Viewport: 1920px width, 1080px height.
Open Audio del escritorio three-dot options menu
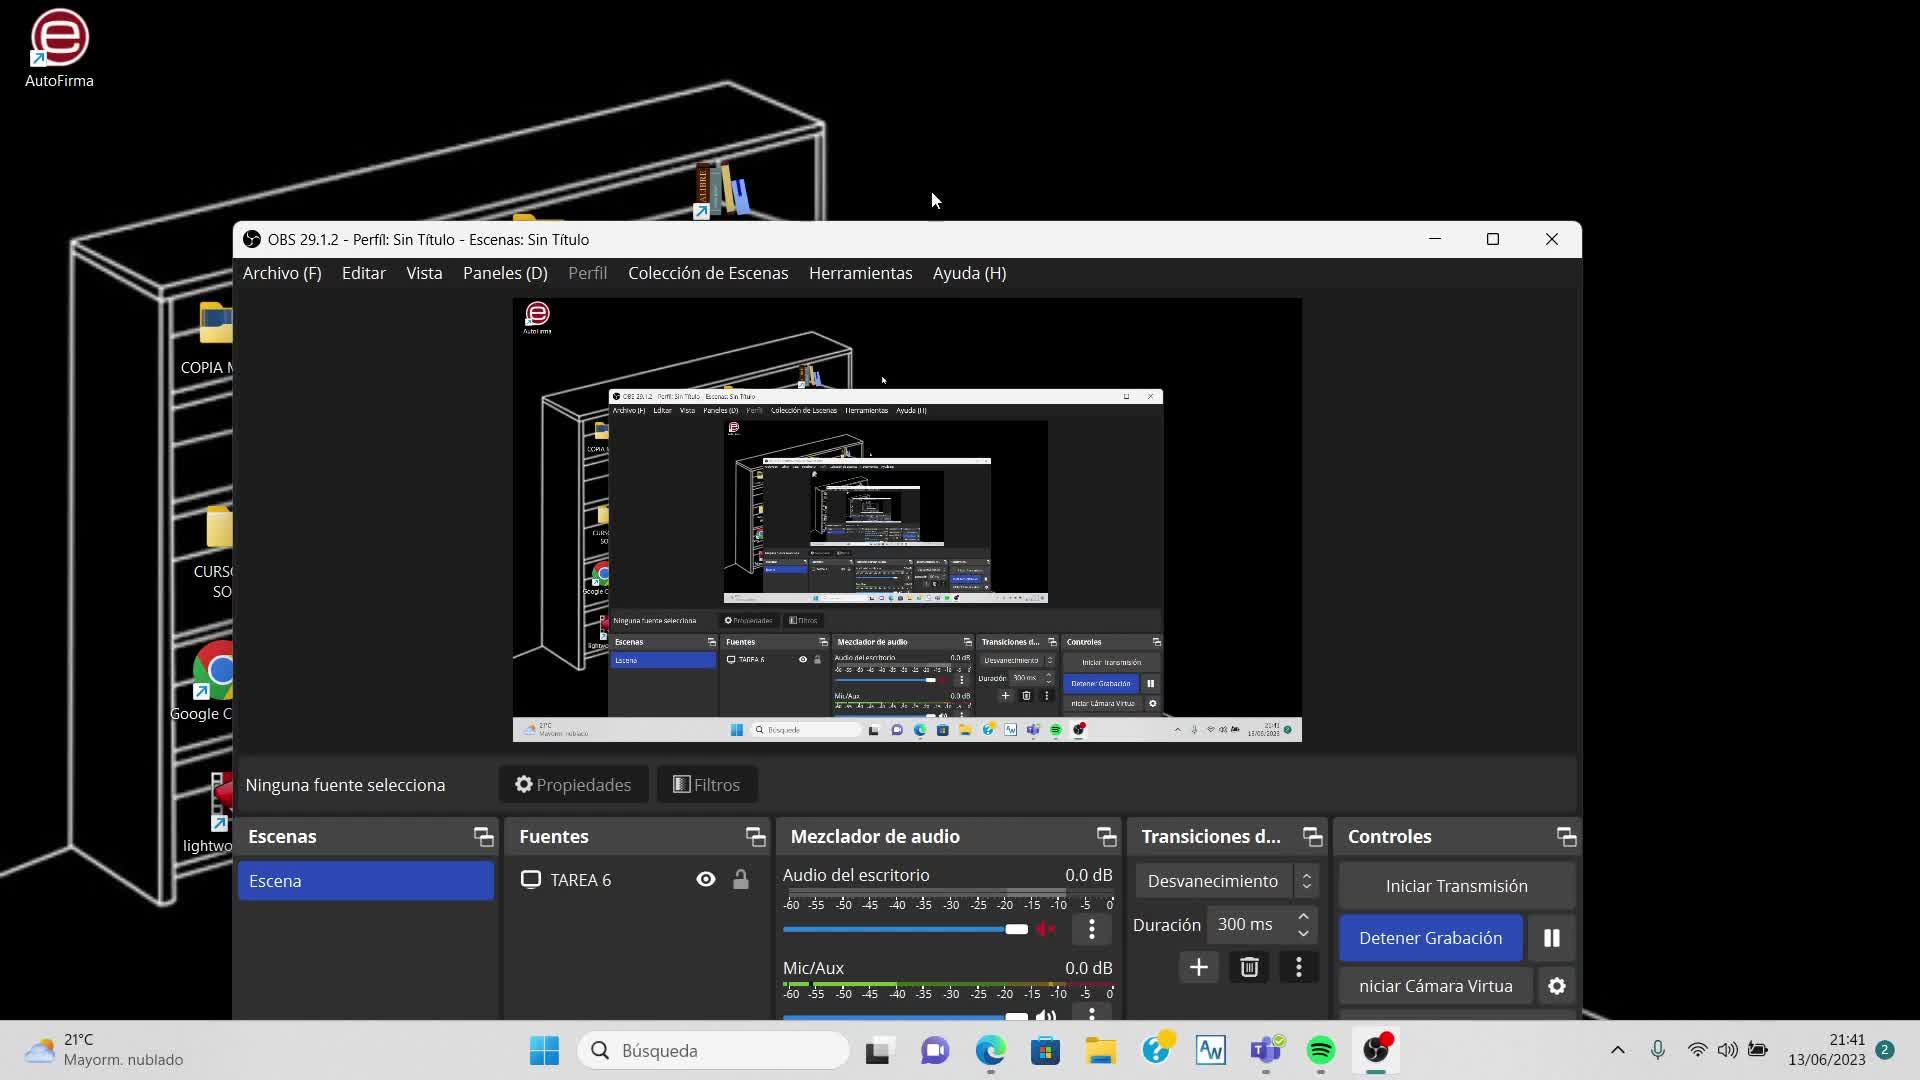click(1091, 929)
